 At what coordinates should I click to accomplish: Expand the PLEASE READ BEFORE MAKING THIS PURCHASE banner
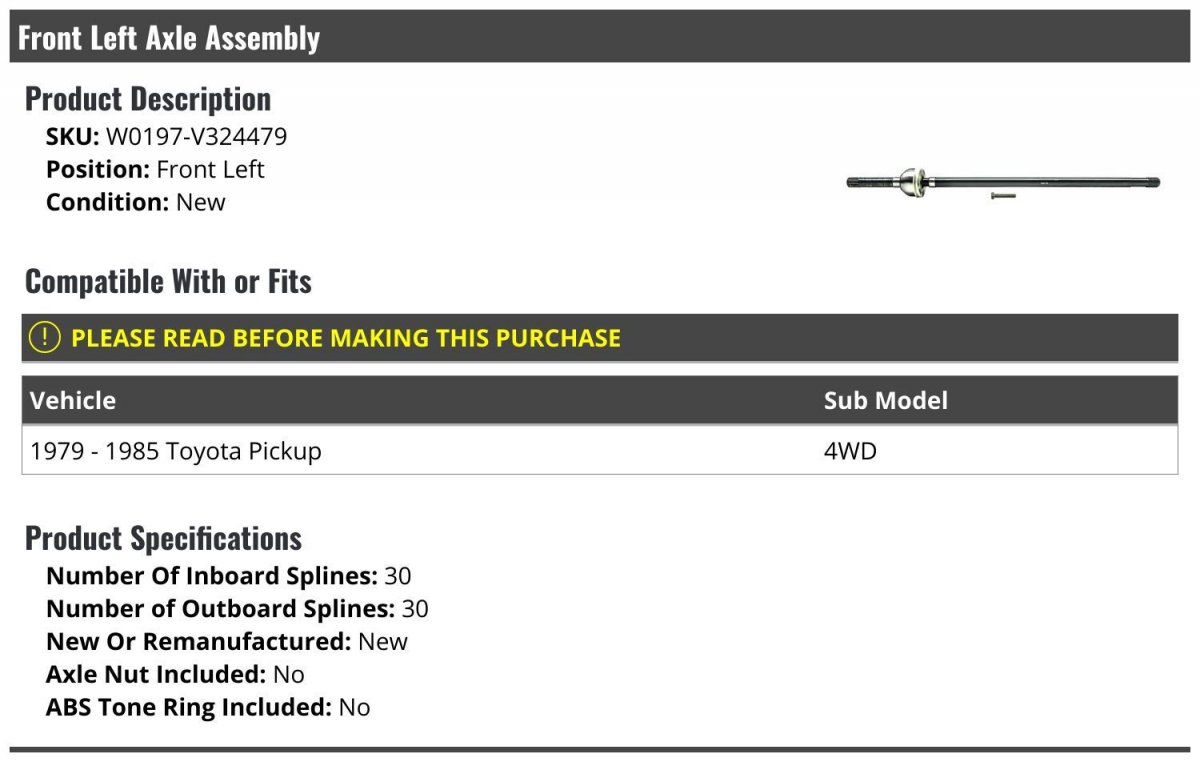click(x=345, y=338)
